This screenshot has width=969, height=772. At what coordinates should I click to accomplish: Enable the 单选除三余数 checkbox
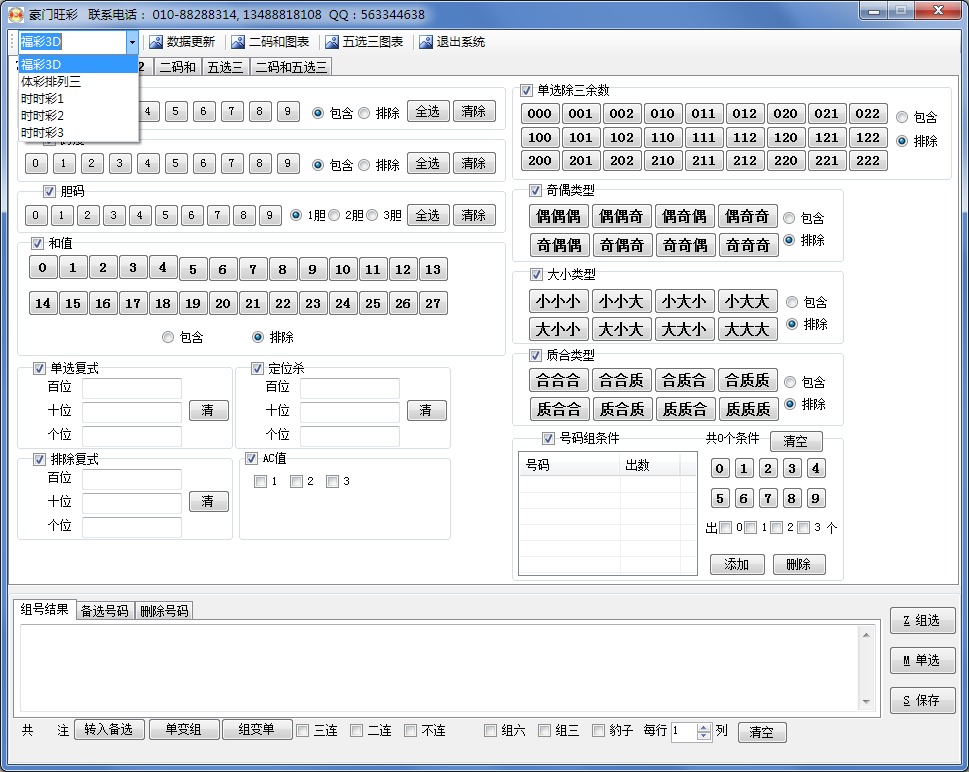pos(527,90)
